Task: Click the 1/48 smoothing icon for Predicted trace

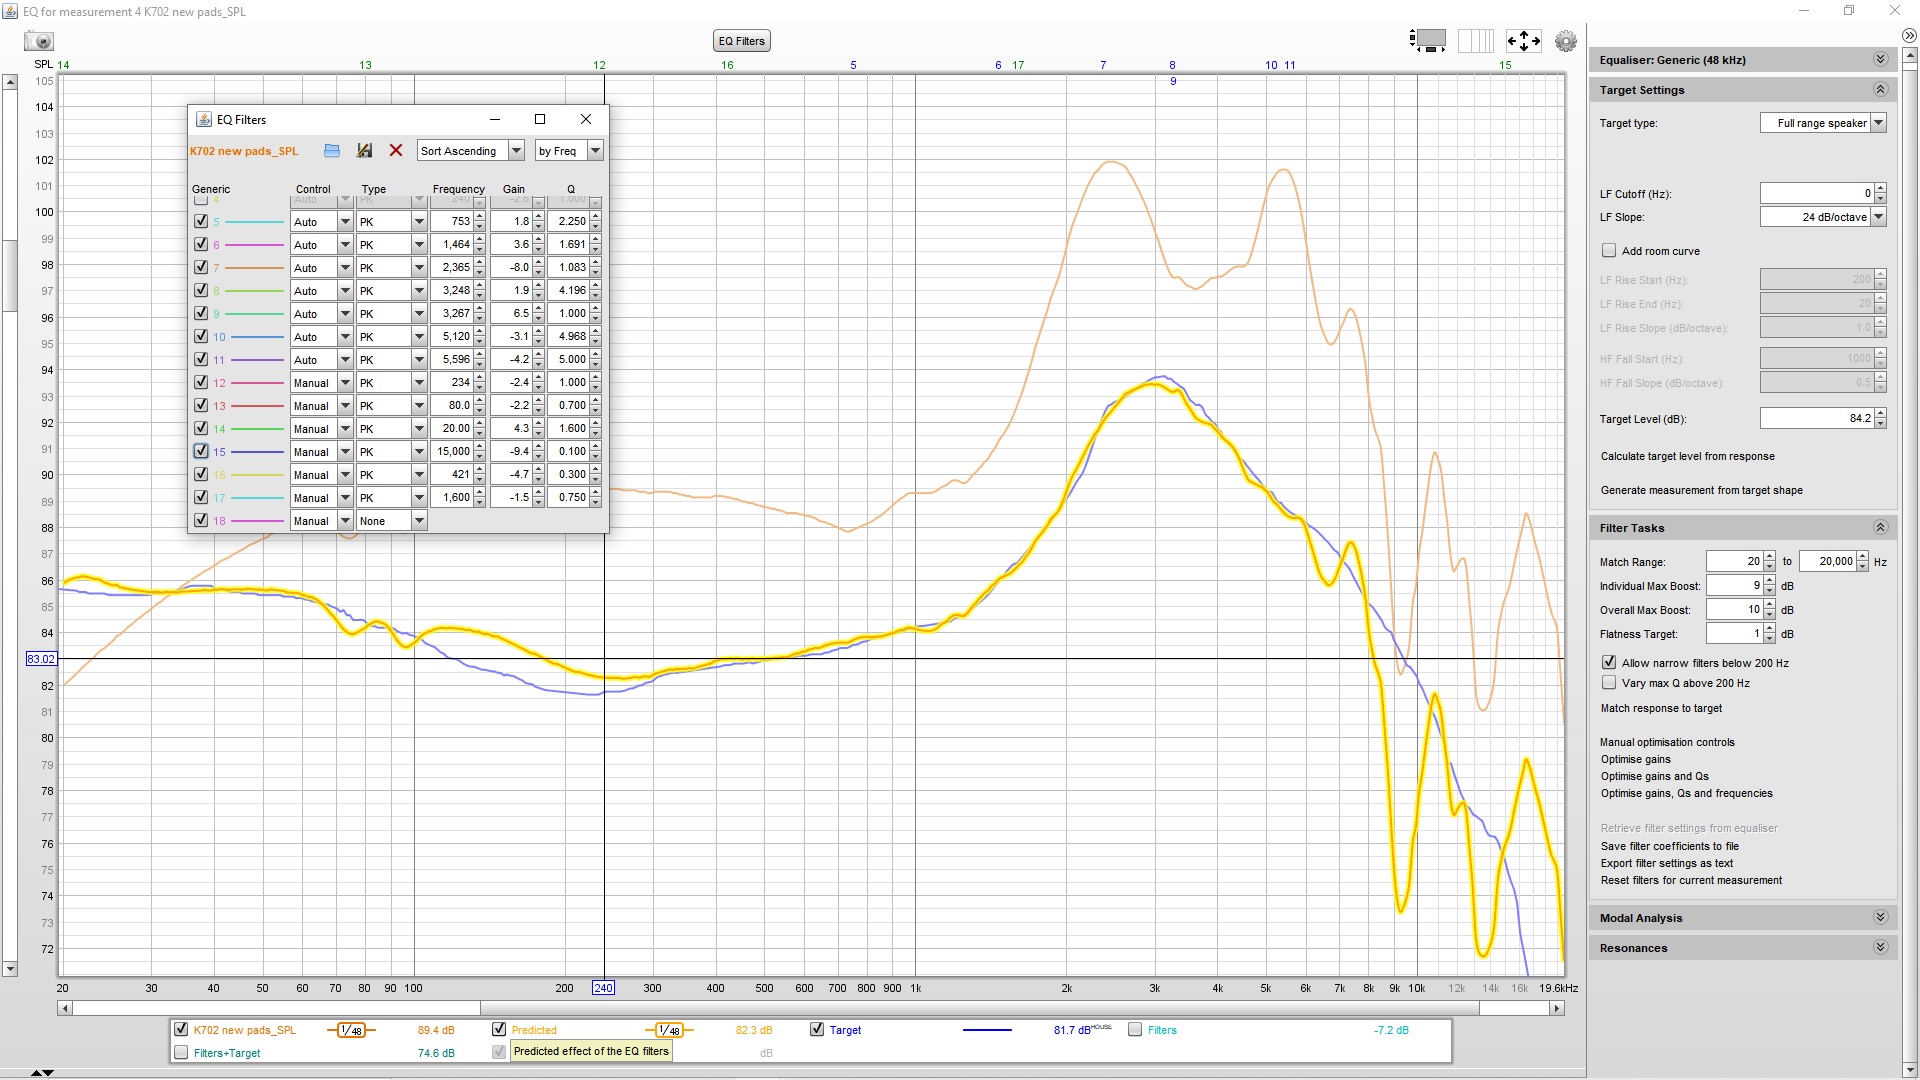Action: point(669,1030)
